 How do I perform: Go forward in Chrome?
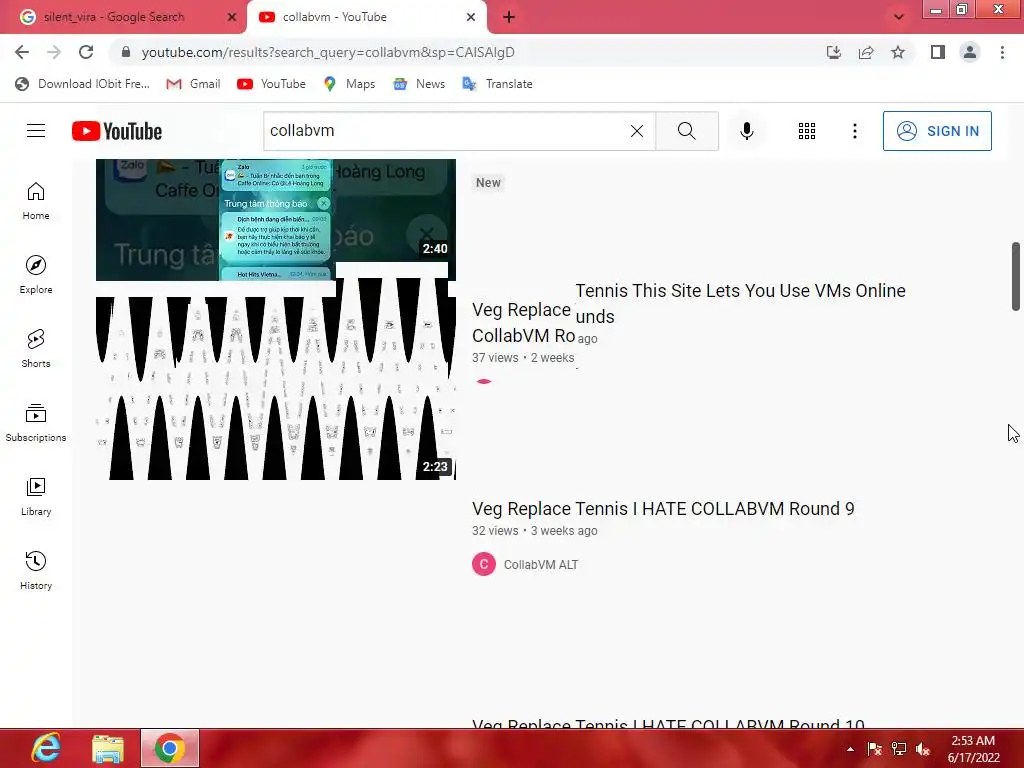pyautogui.click(x=54, y=52)
